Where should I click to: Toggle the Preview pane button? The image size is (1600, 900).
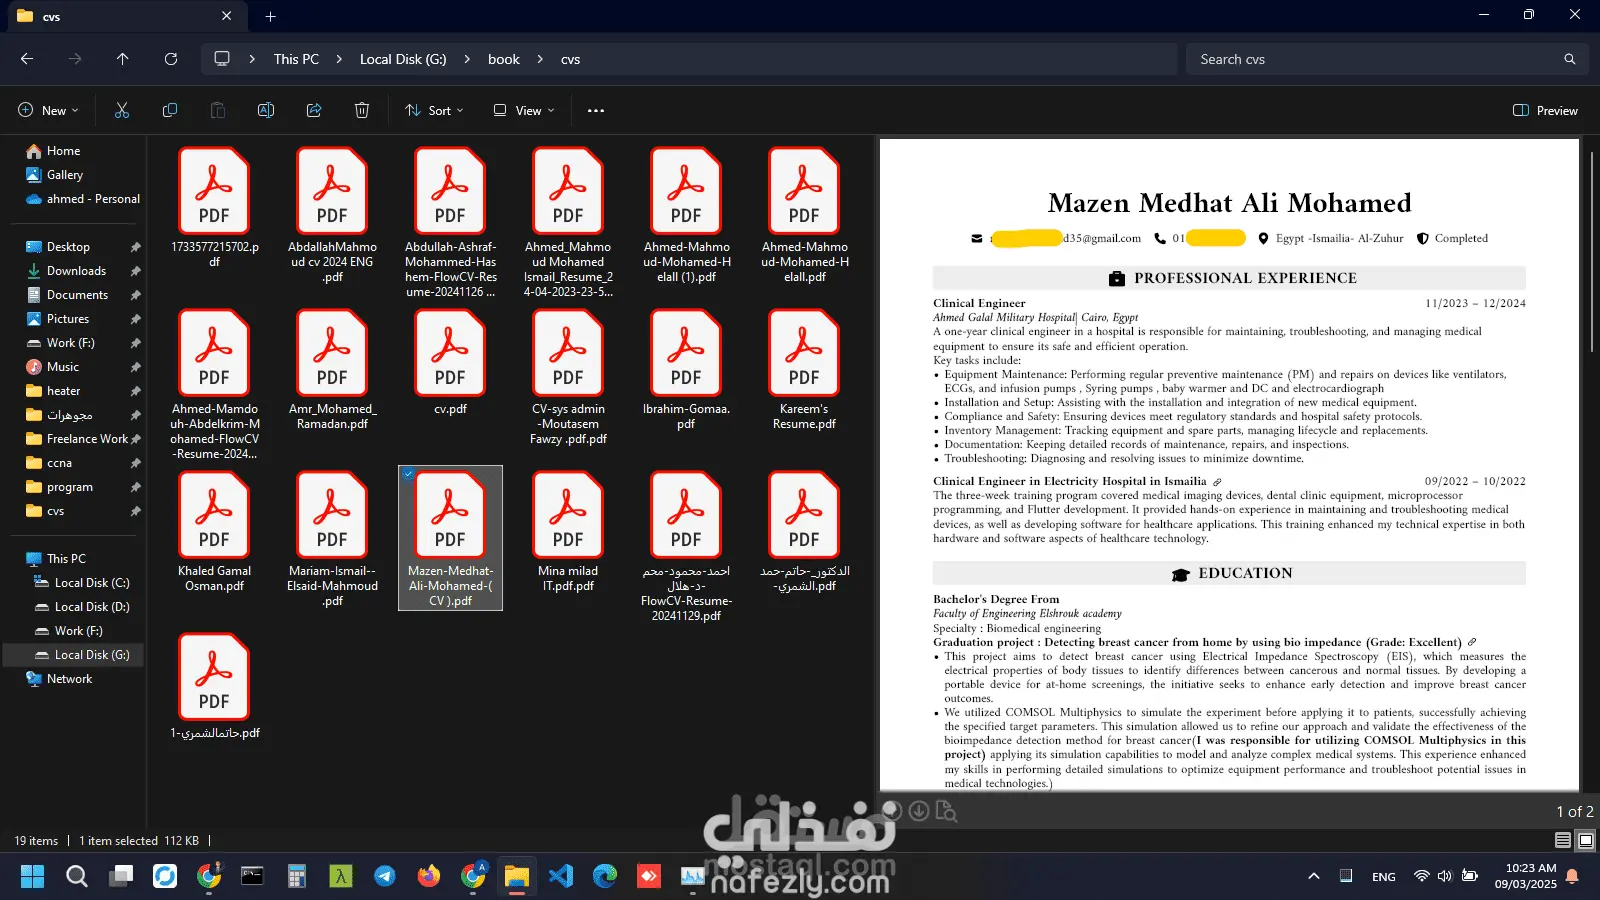[x=1545, y=110]
